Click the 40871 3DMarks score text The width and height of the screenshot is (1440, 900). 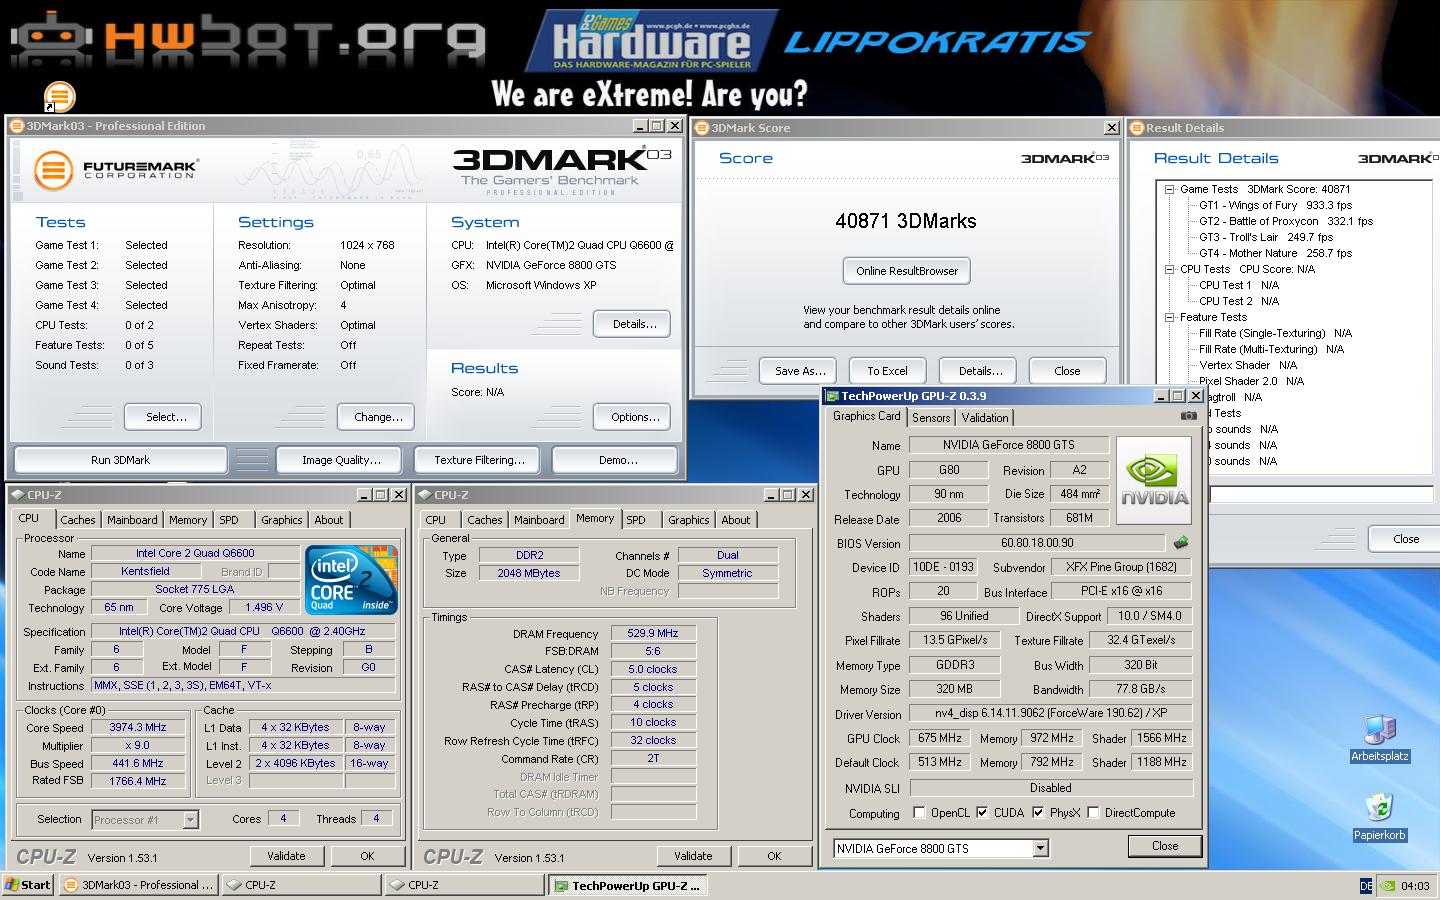click(906, 221)
